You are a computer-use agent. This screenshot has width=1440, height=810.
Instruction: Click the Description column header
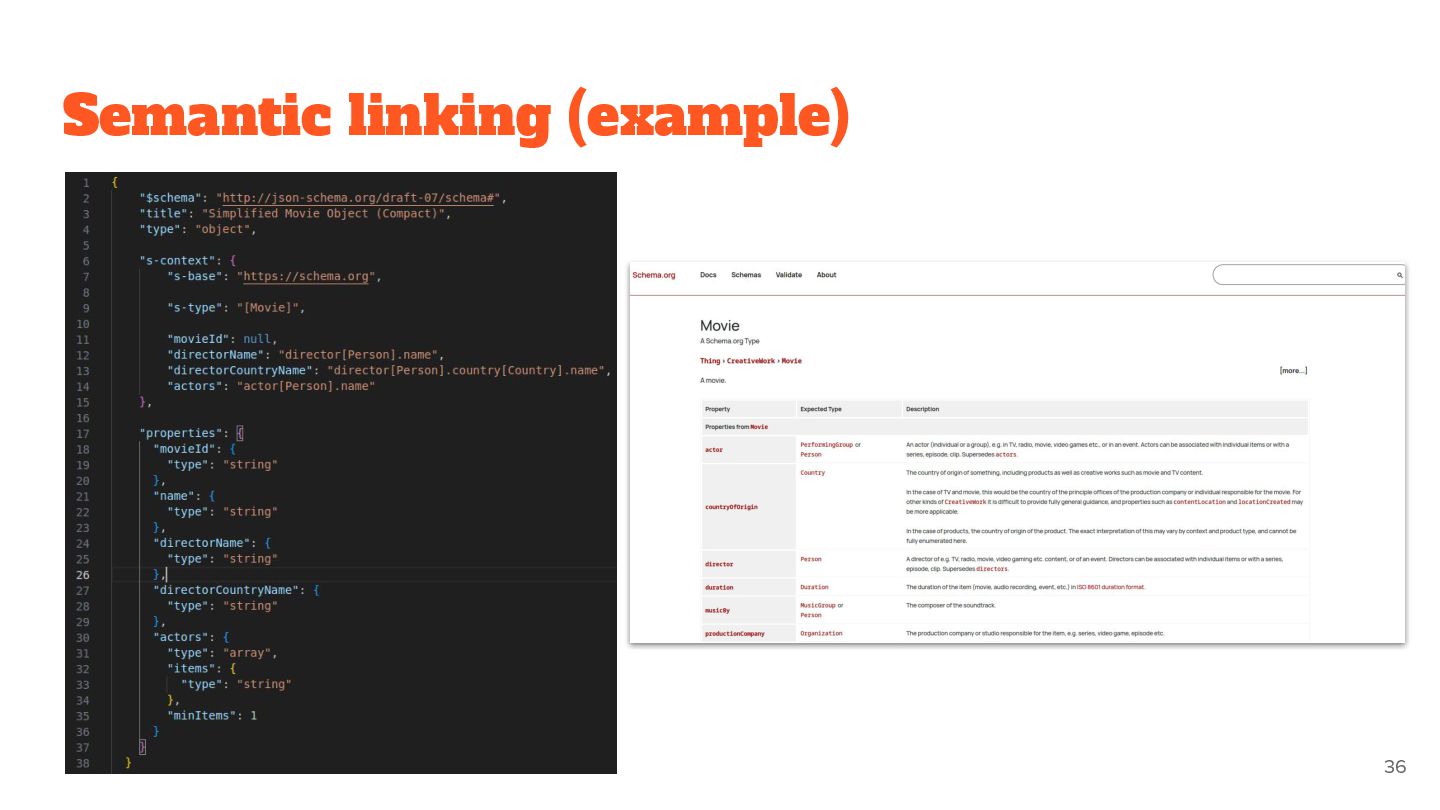(922, 409)
